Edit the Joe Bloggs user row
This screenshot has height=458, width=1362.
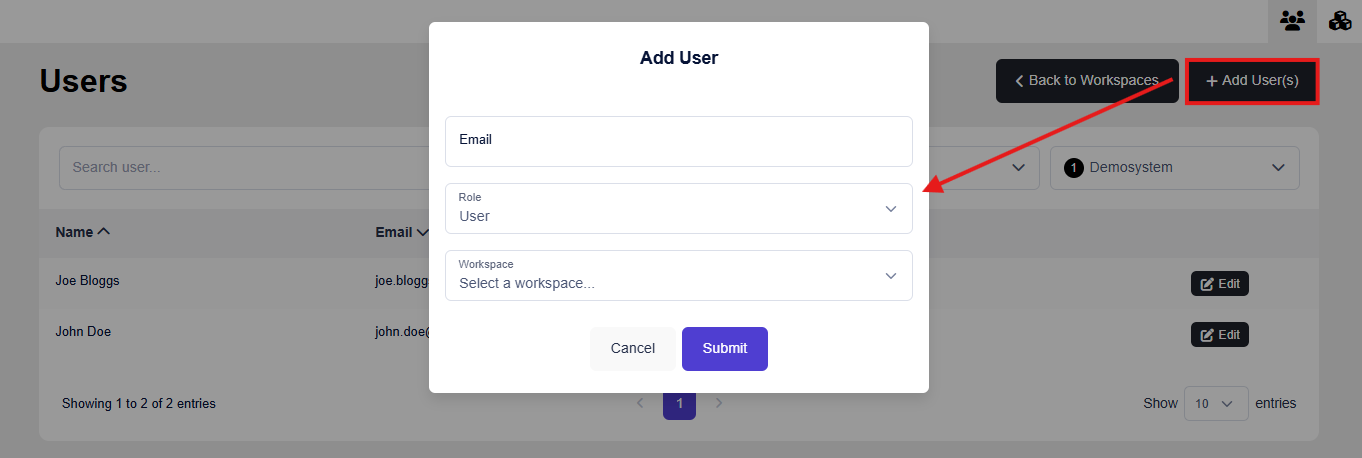click(x=1219, y=284)
